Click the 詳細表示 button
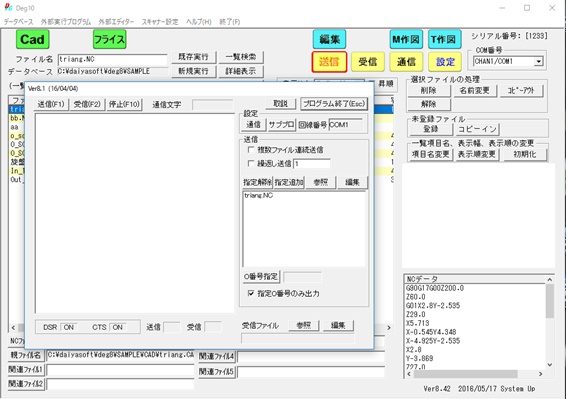Viewport: 569px width, 399px height. tap(241, 71)
